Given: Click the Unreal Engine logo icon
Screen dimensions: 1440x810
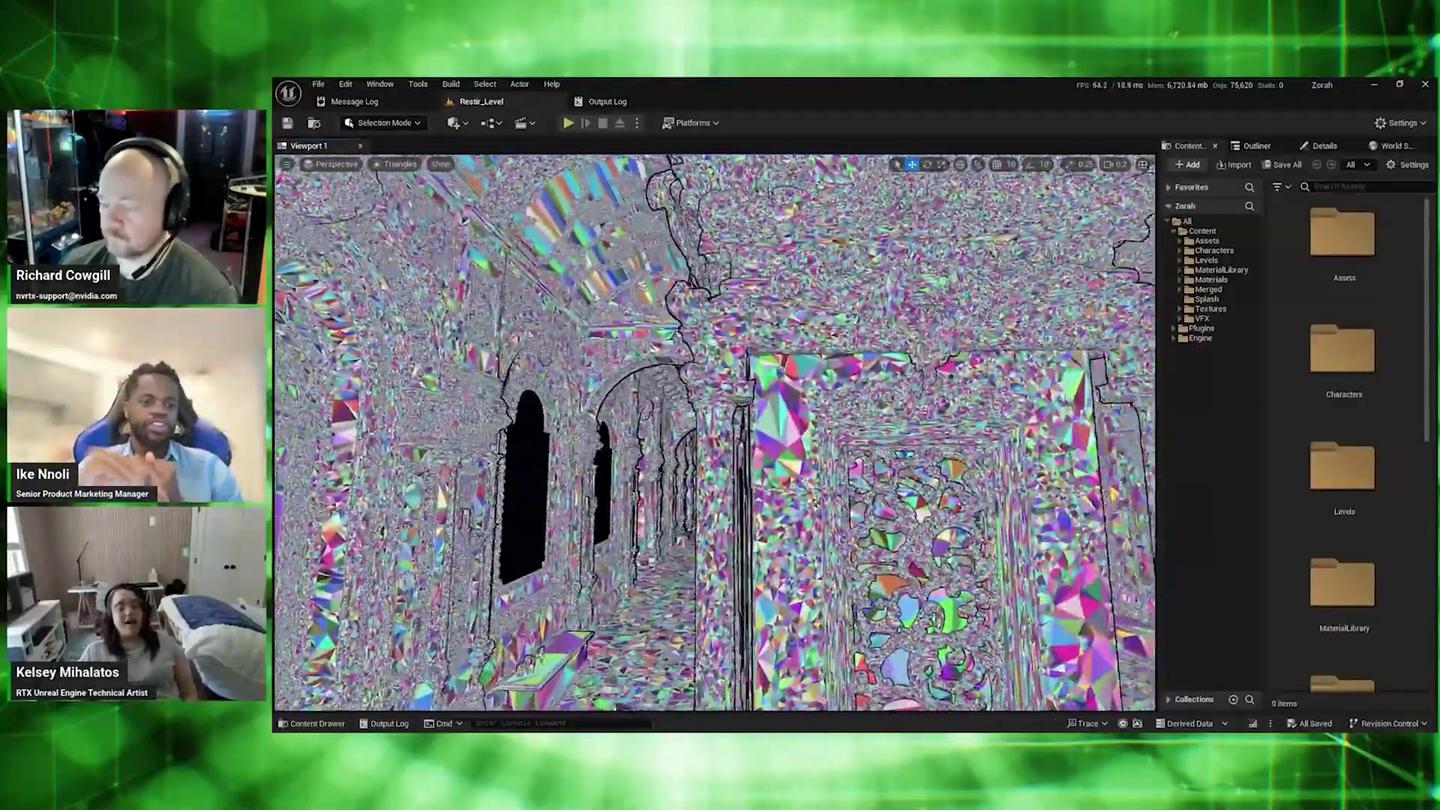Looking at the screenshot, I should coord(288,93).
